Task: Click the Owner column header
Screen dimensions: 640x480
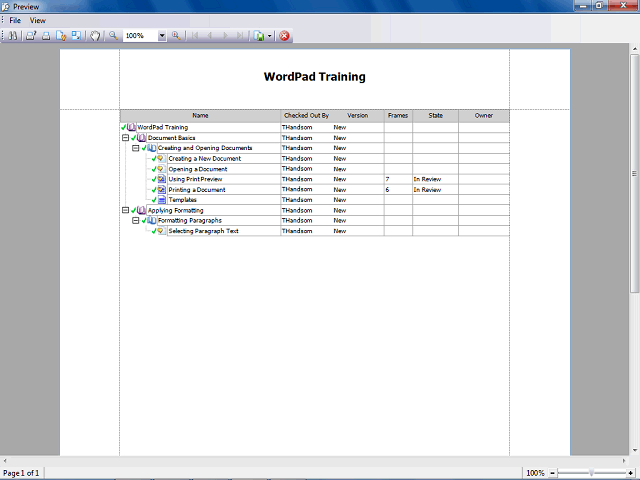Action: (484, 116)
